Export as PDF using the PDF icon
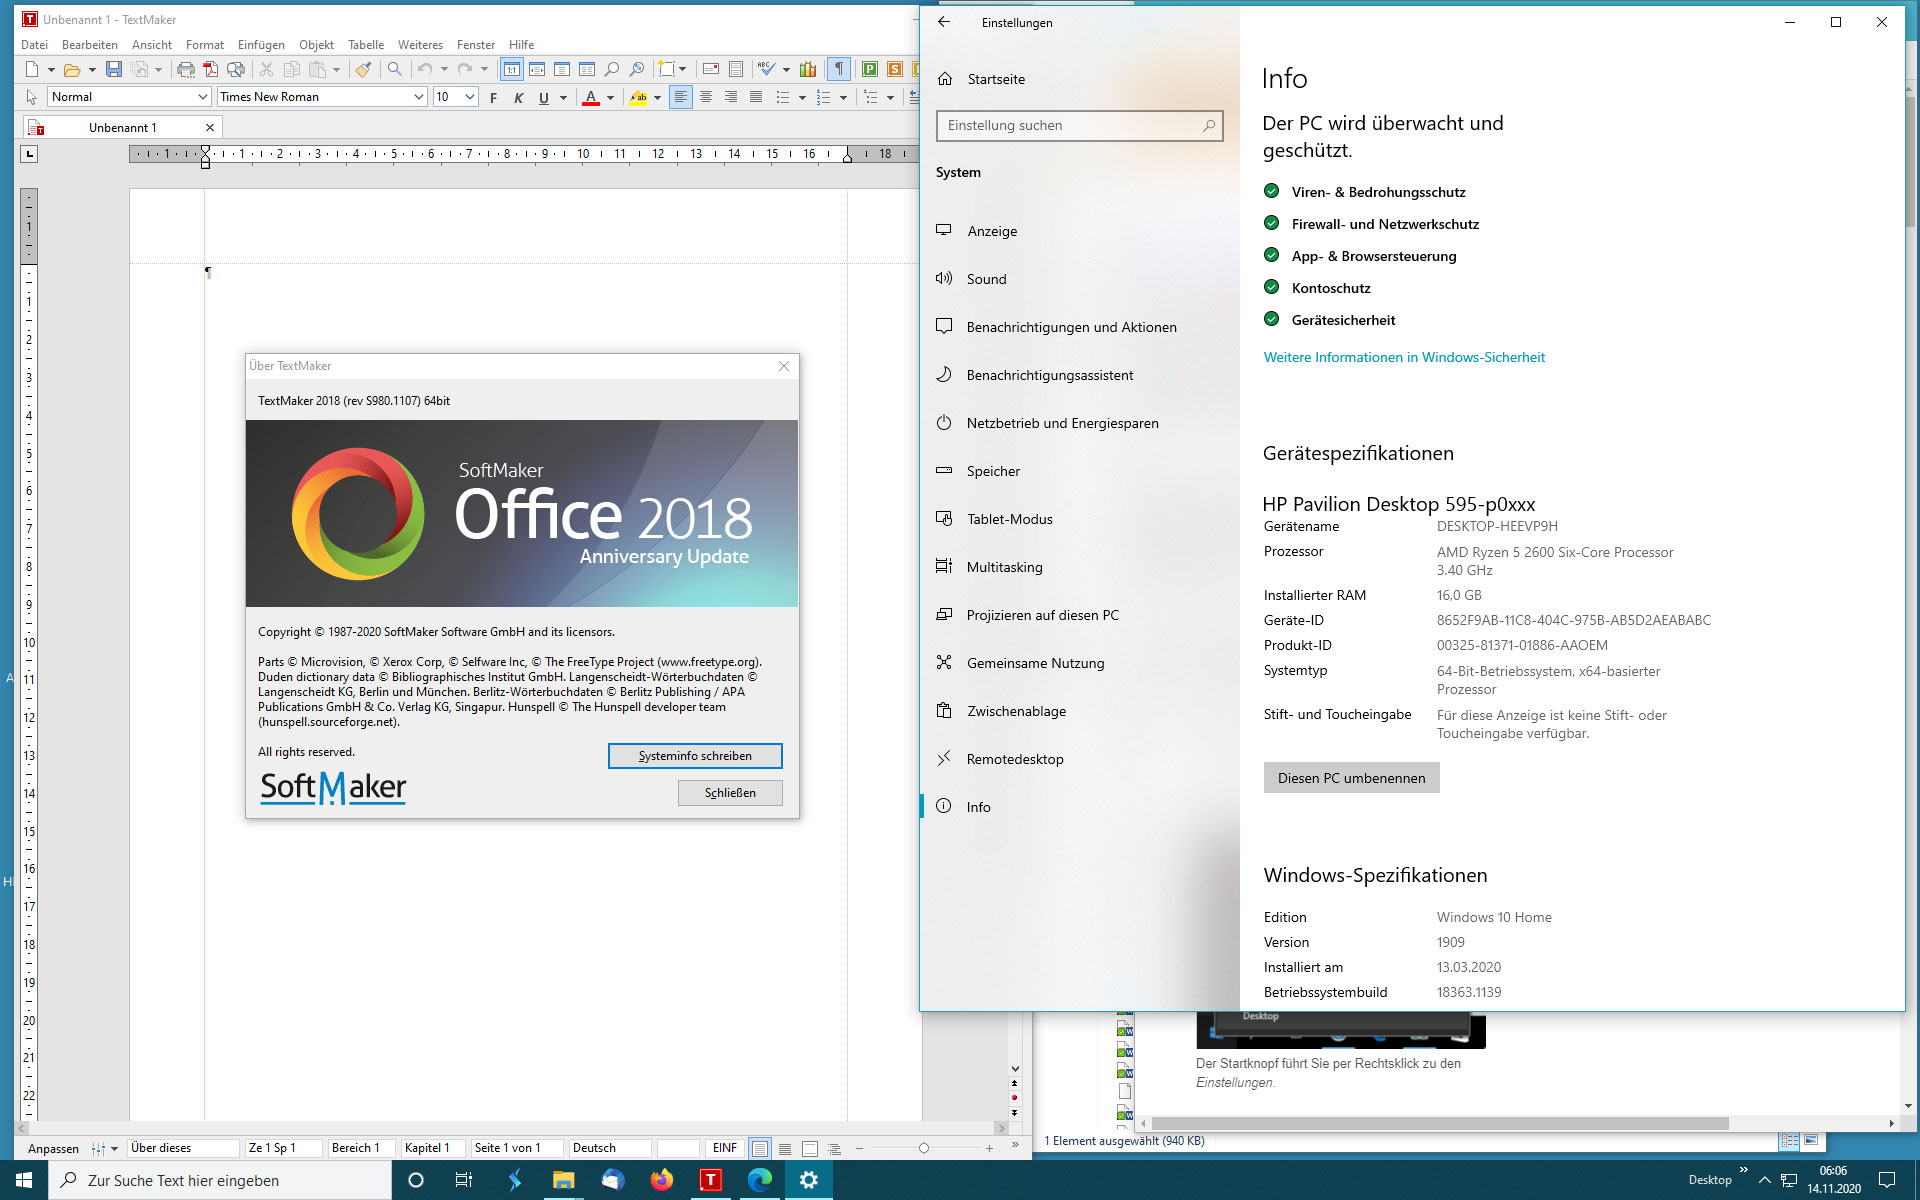1920x1200 pixels. point(210,69)
